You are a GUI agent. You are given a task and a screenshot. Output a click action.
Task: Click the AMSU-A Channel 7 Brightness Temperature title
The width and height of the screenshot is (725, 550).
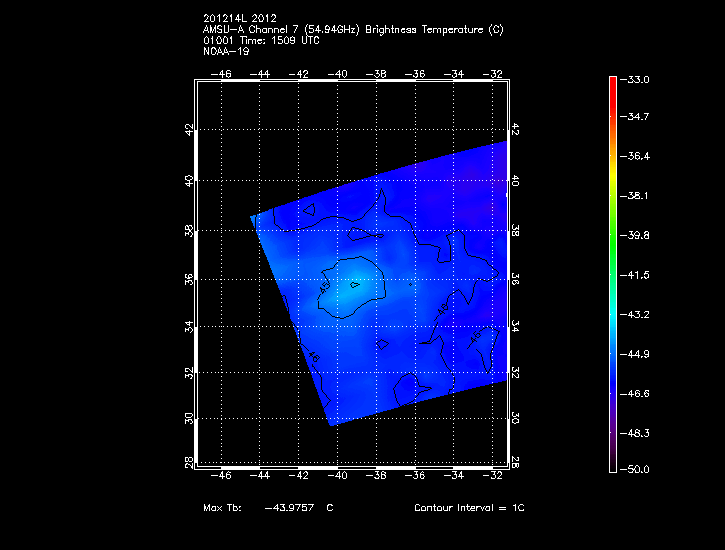tap(353, 31)
